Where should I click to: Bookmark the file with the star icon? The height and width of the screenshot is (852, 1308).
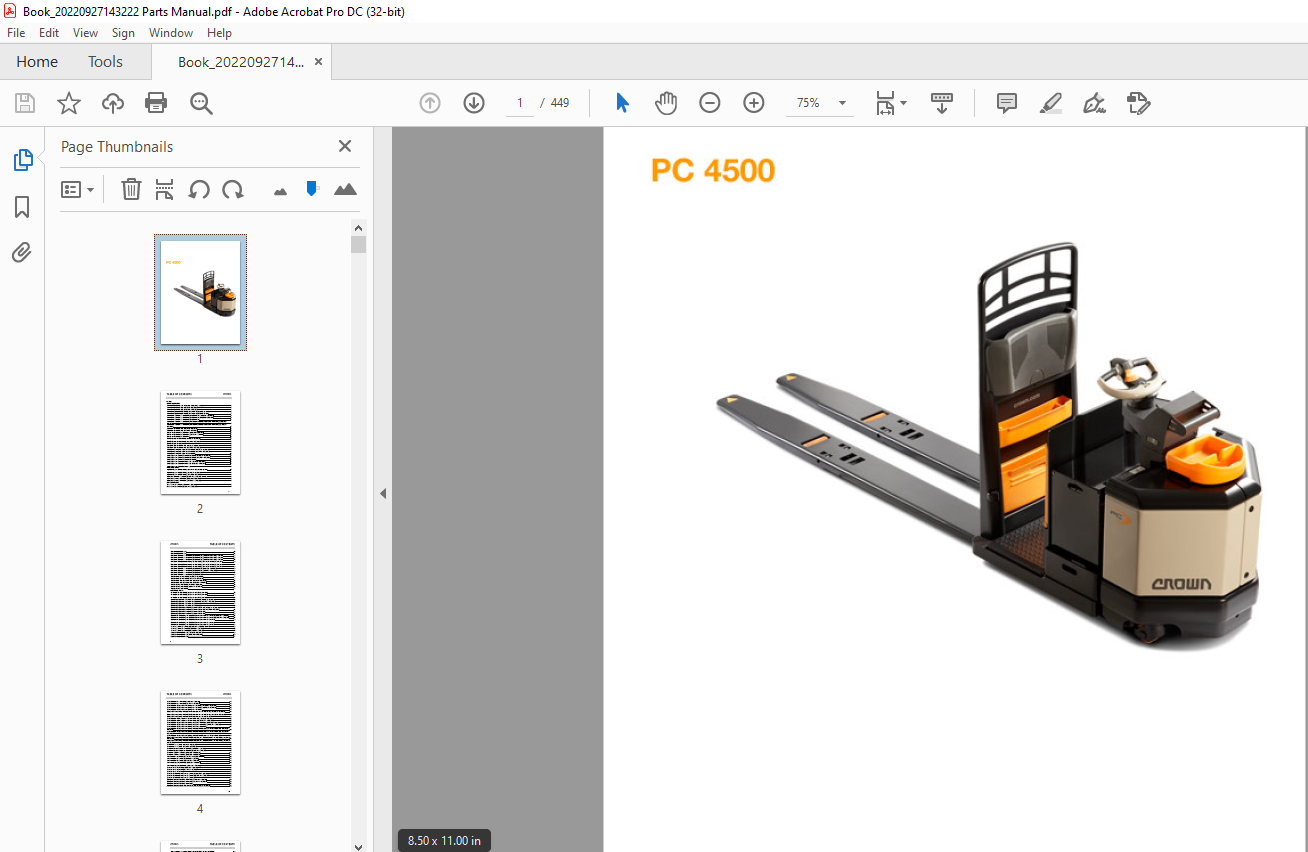[x=69, y=103]
